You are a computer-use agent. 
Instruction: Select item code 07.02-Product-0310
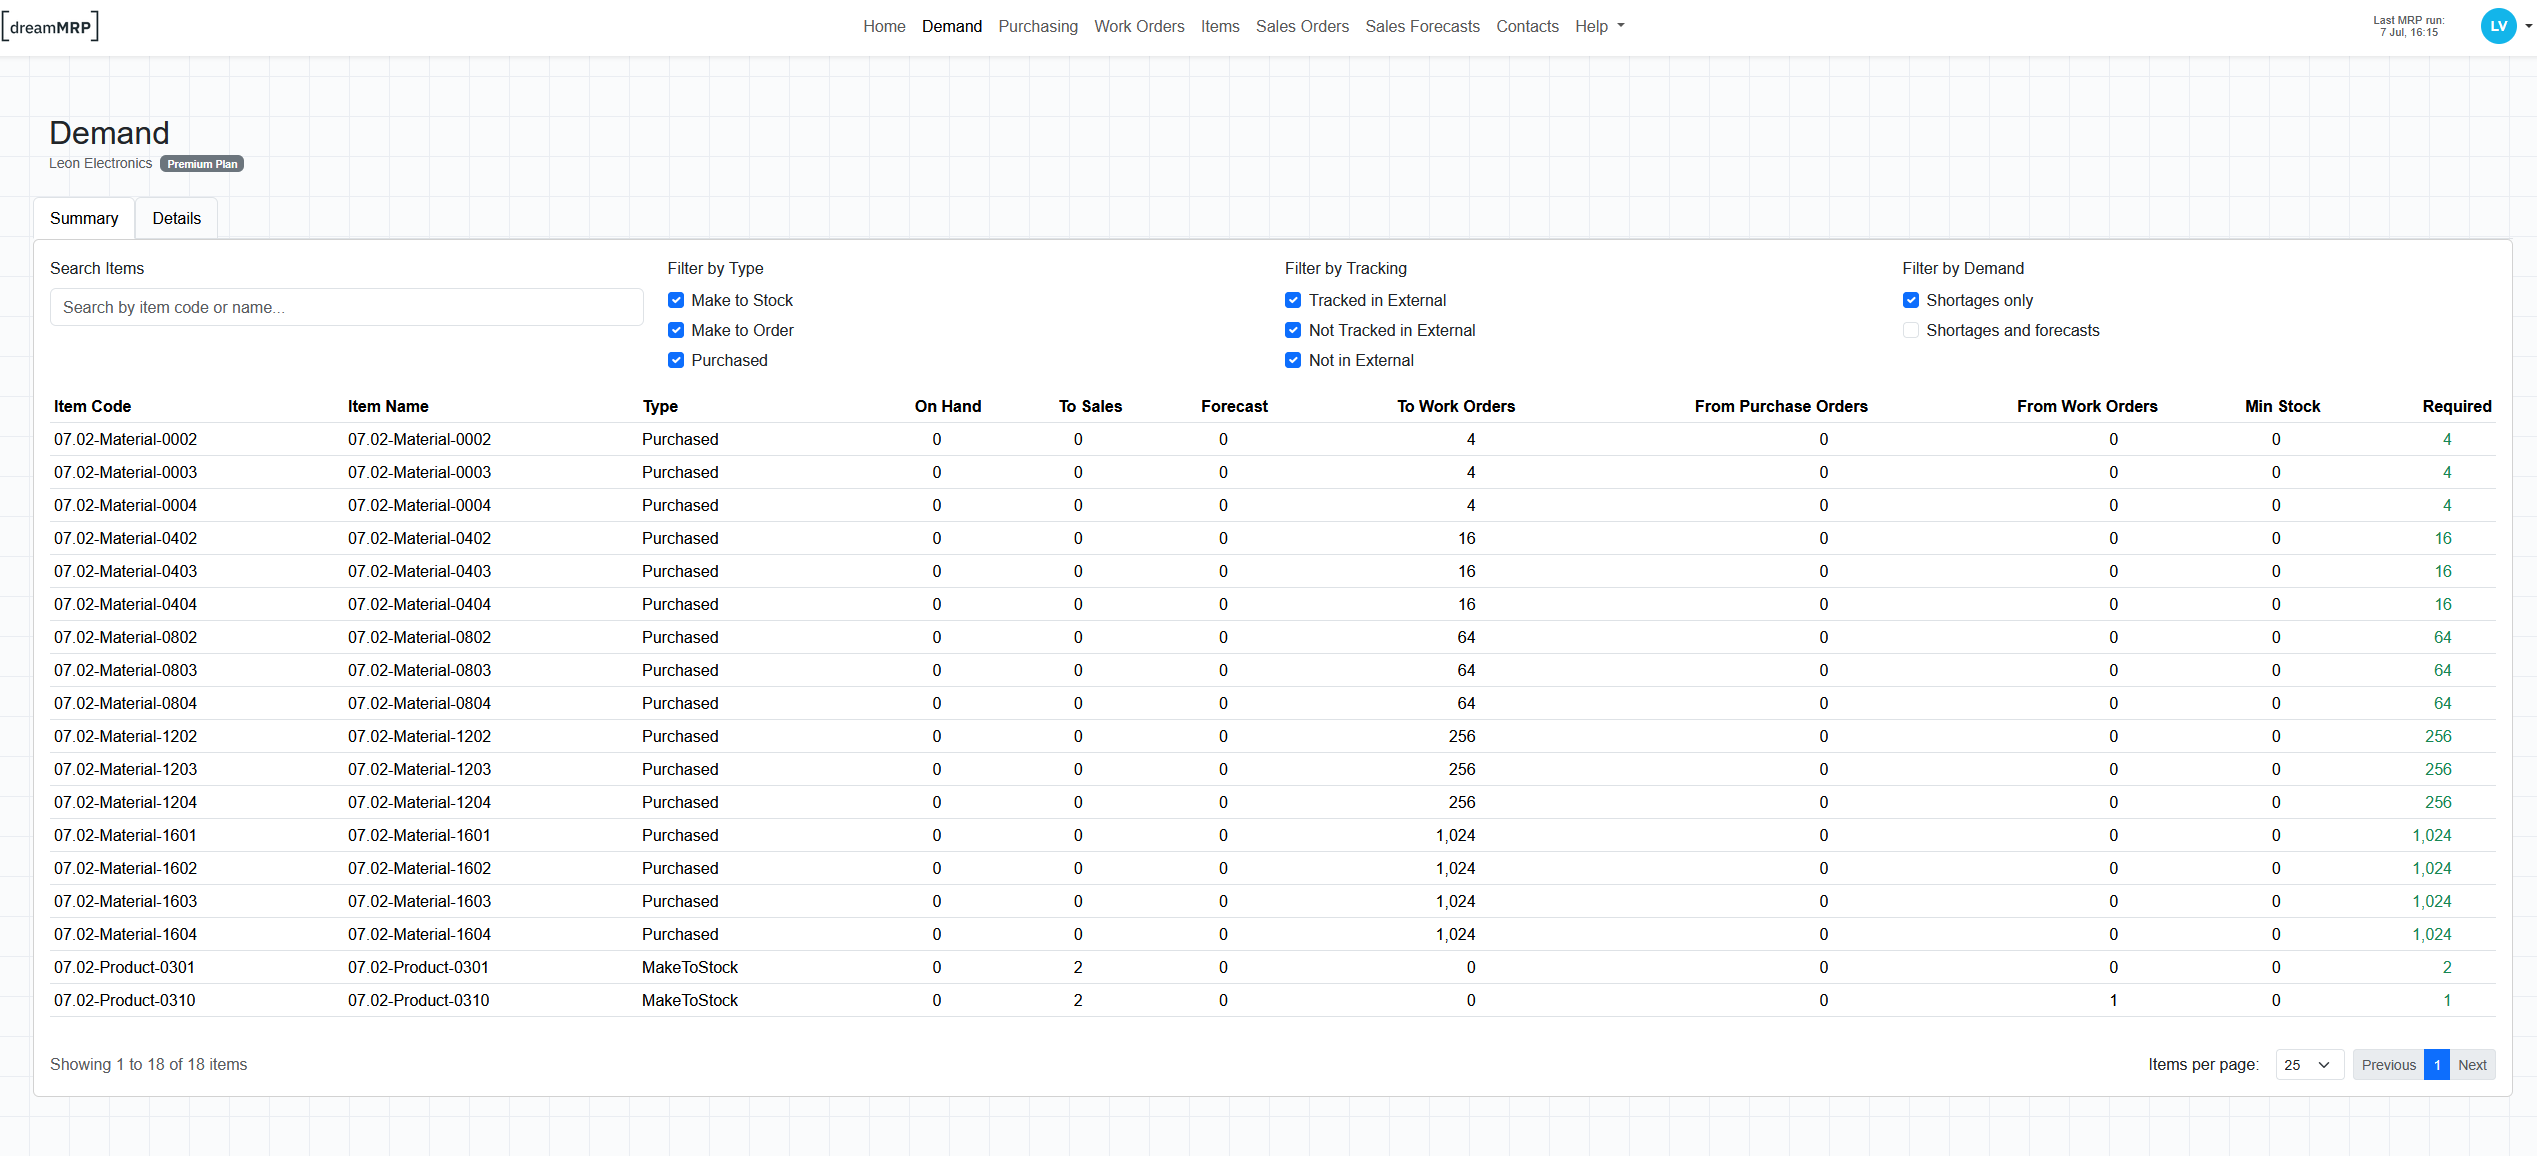pyautogui.click(x=125, y=1000)
